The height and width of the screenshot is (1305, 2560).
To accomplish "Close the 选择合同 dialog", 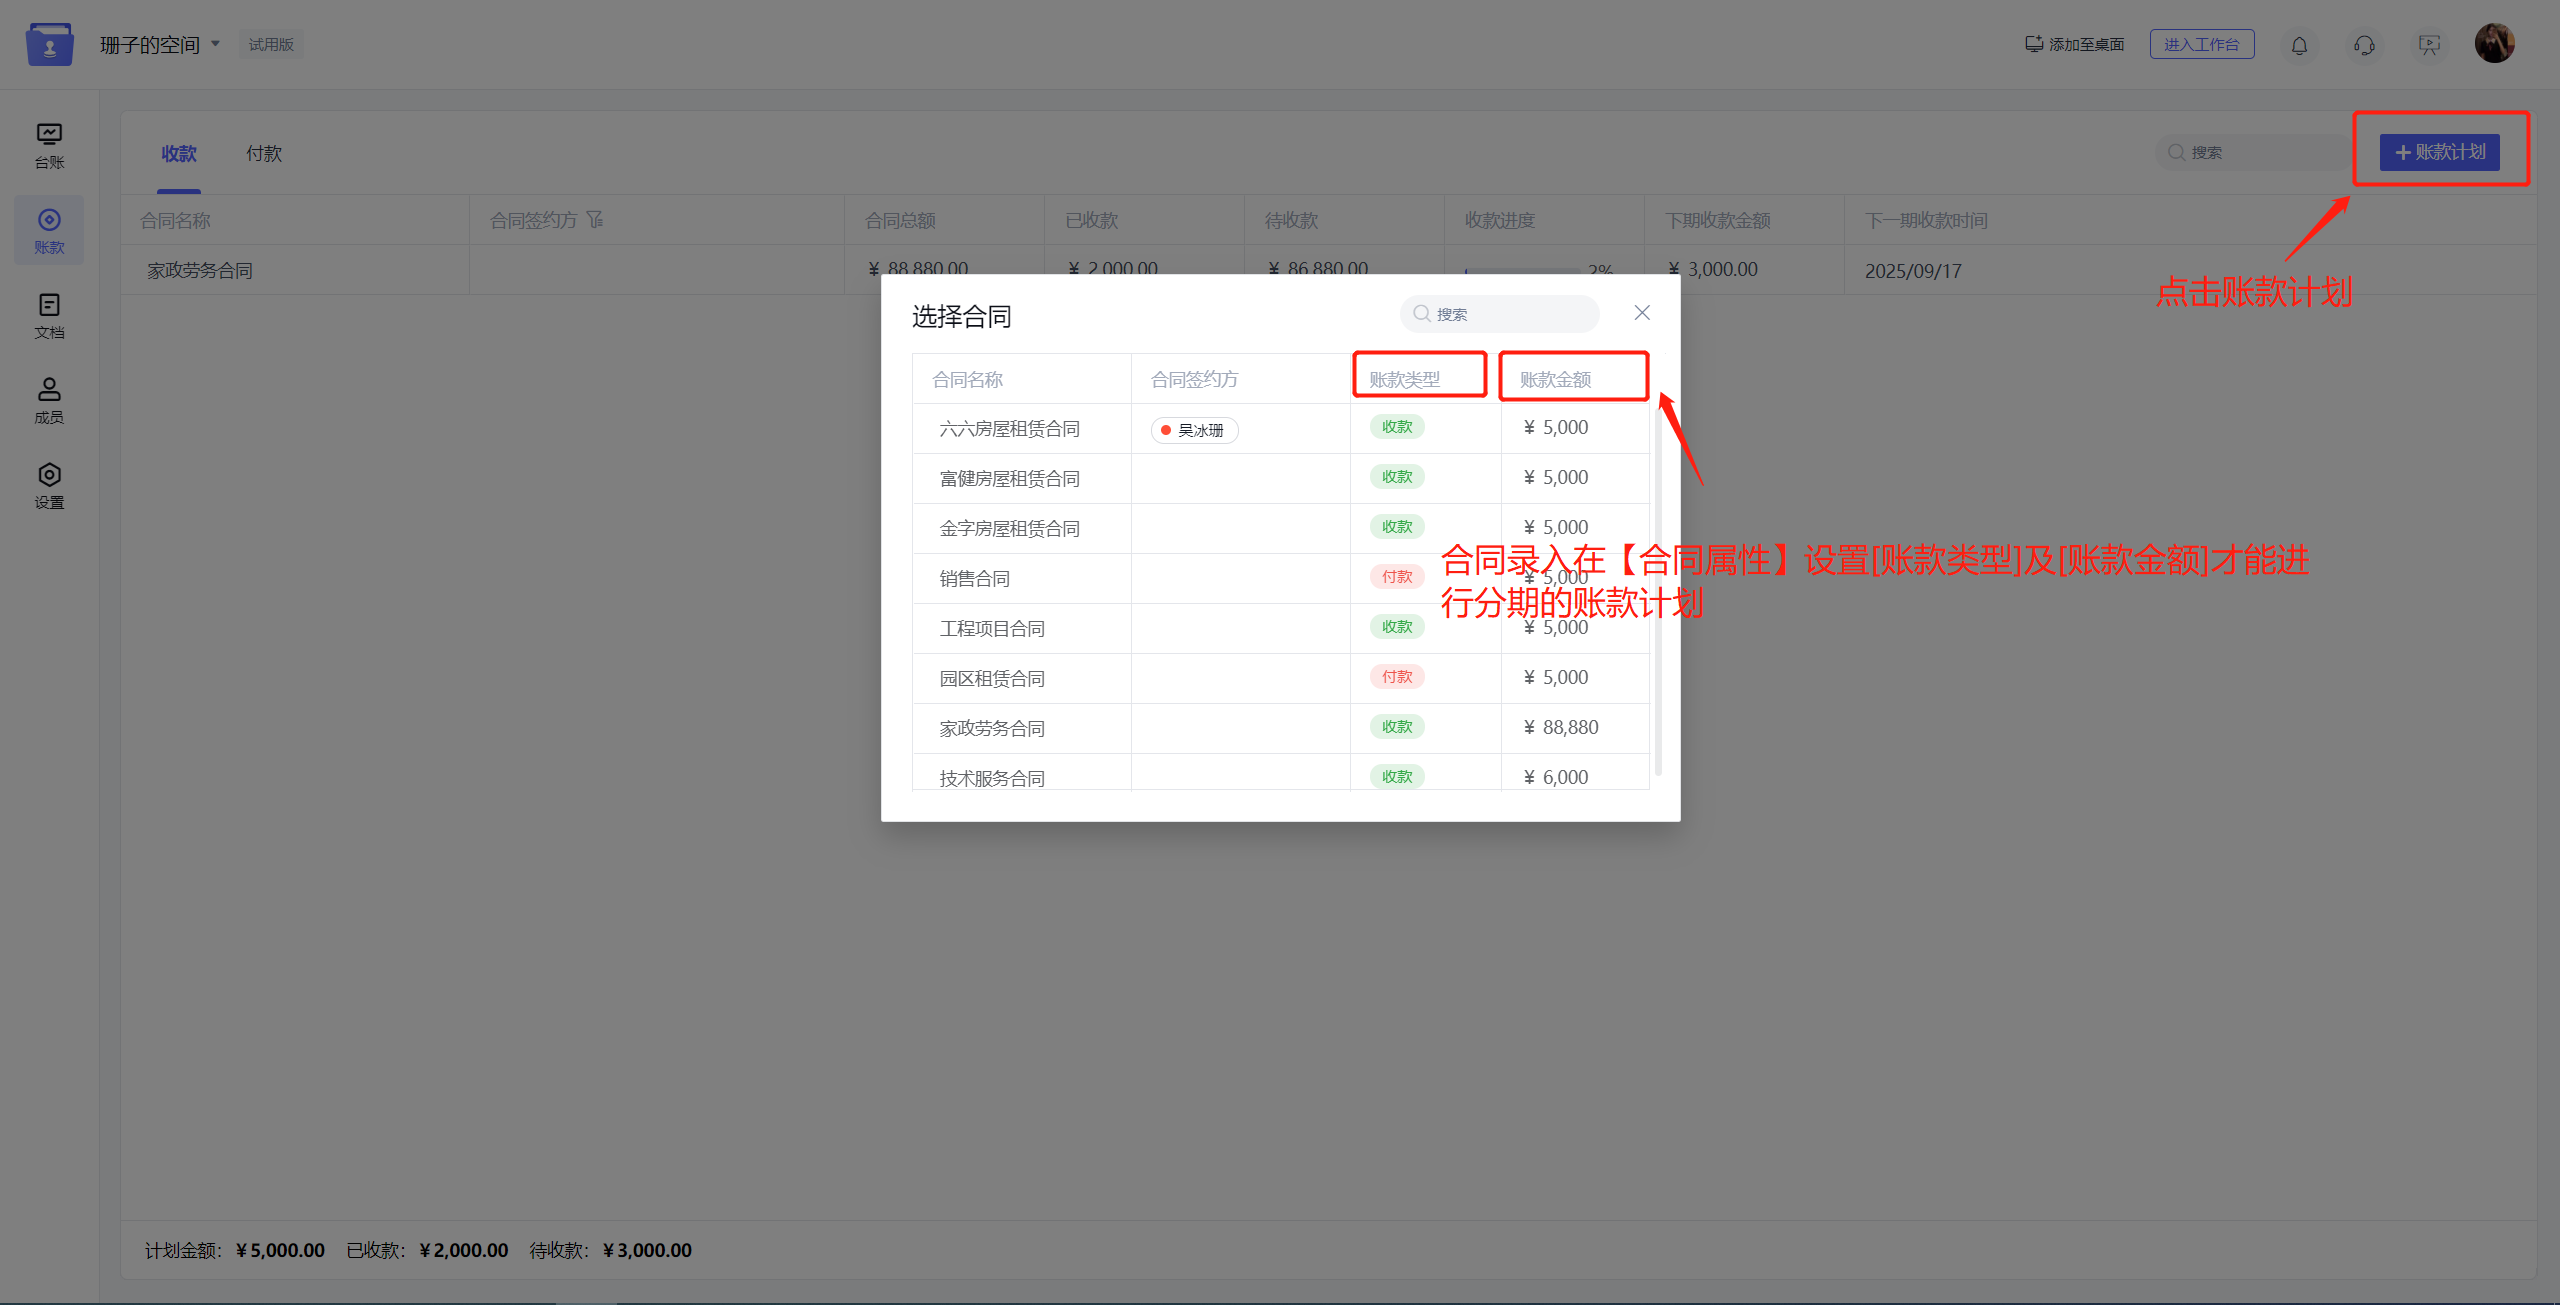I will tap(1642, 313).
